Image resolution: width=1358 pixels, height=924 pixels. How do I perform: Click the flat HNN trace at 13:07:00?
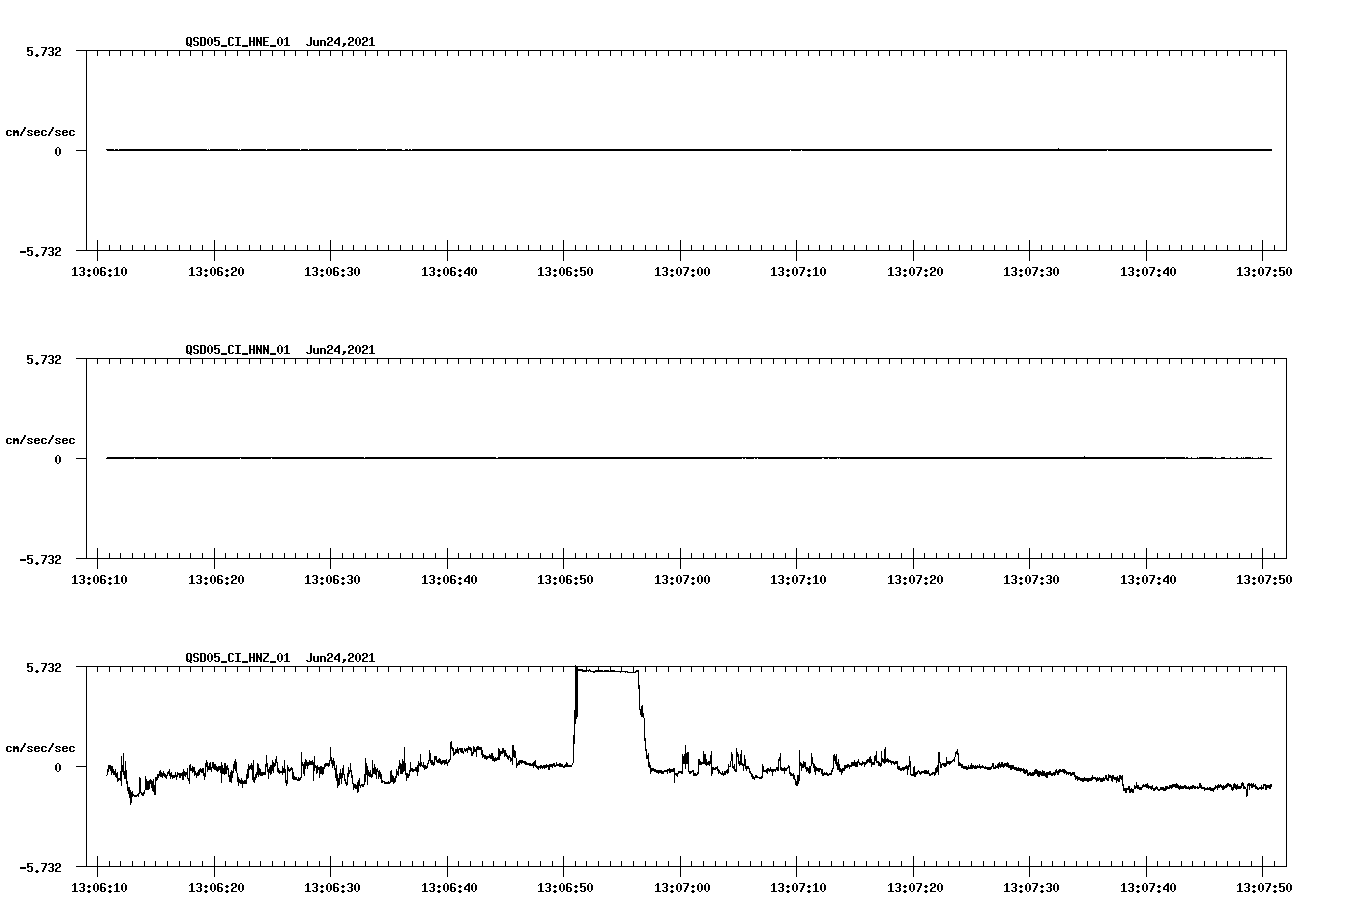coord(681,458)
